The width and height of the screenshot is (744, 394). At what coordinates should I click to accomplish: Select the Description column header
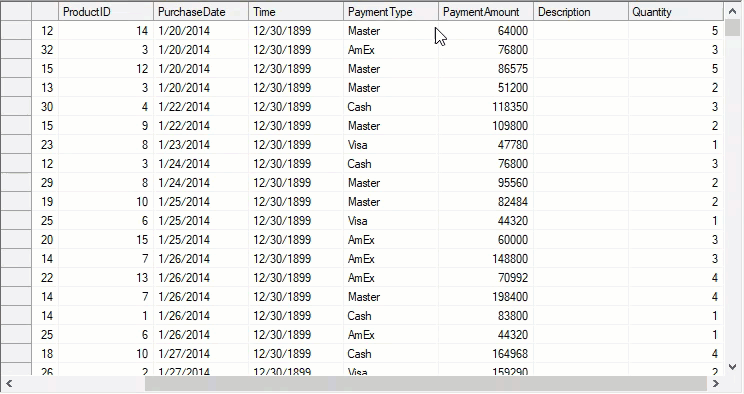click(x=580, y=12)
